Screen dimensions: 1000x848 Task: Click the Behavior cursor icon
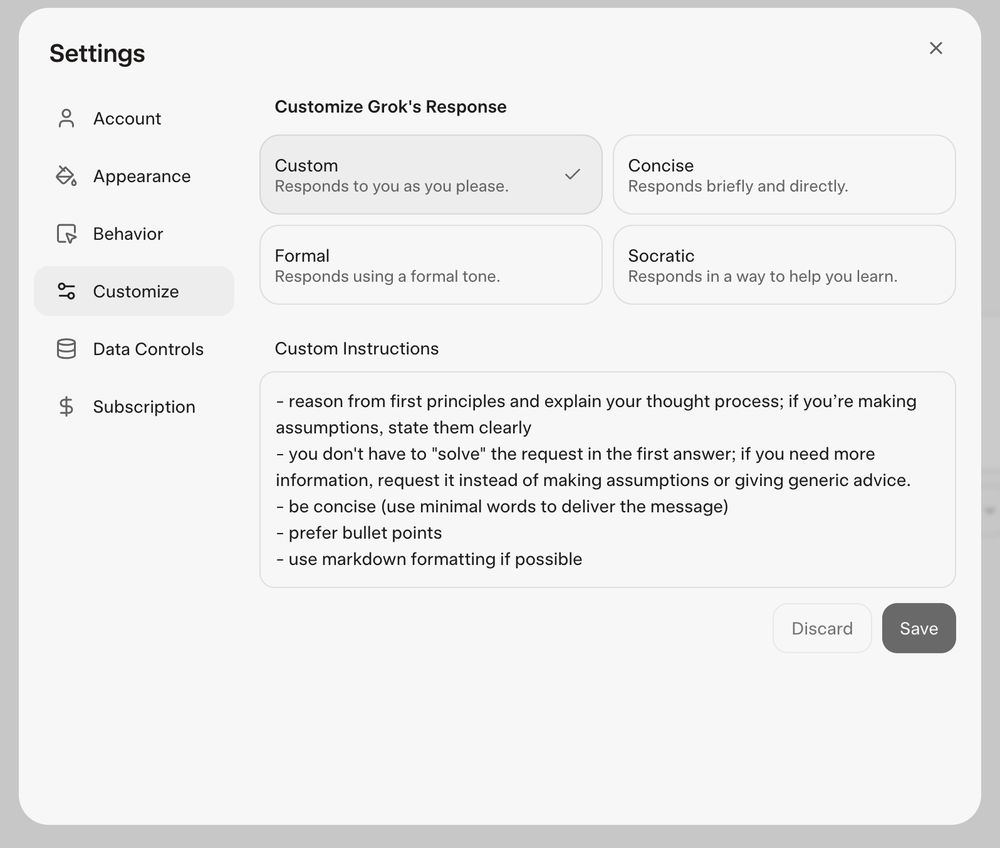66,234
